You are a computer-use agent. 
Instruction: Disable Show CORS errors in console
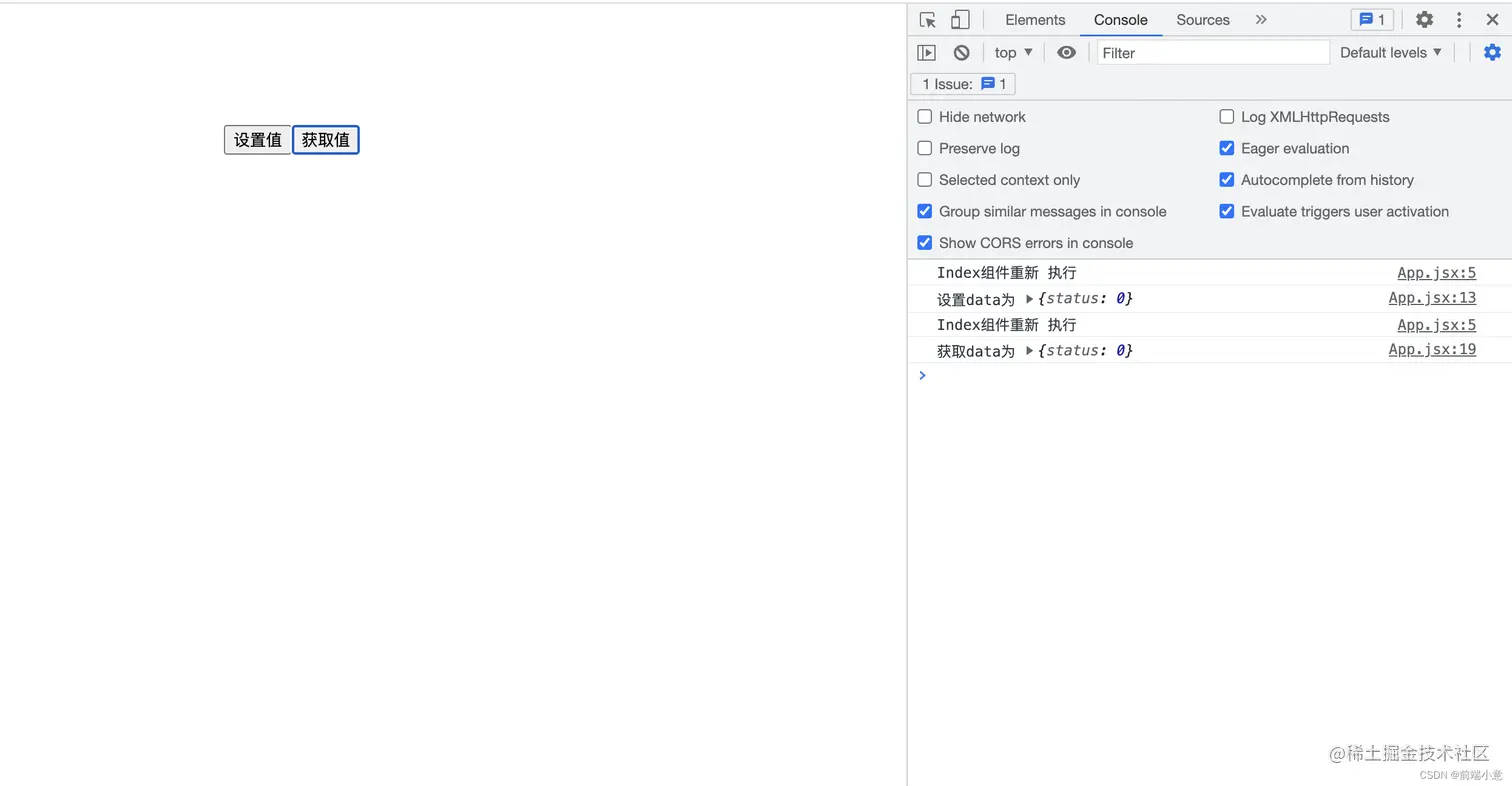[925, 243]
